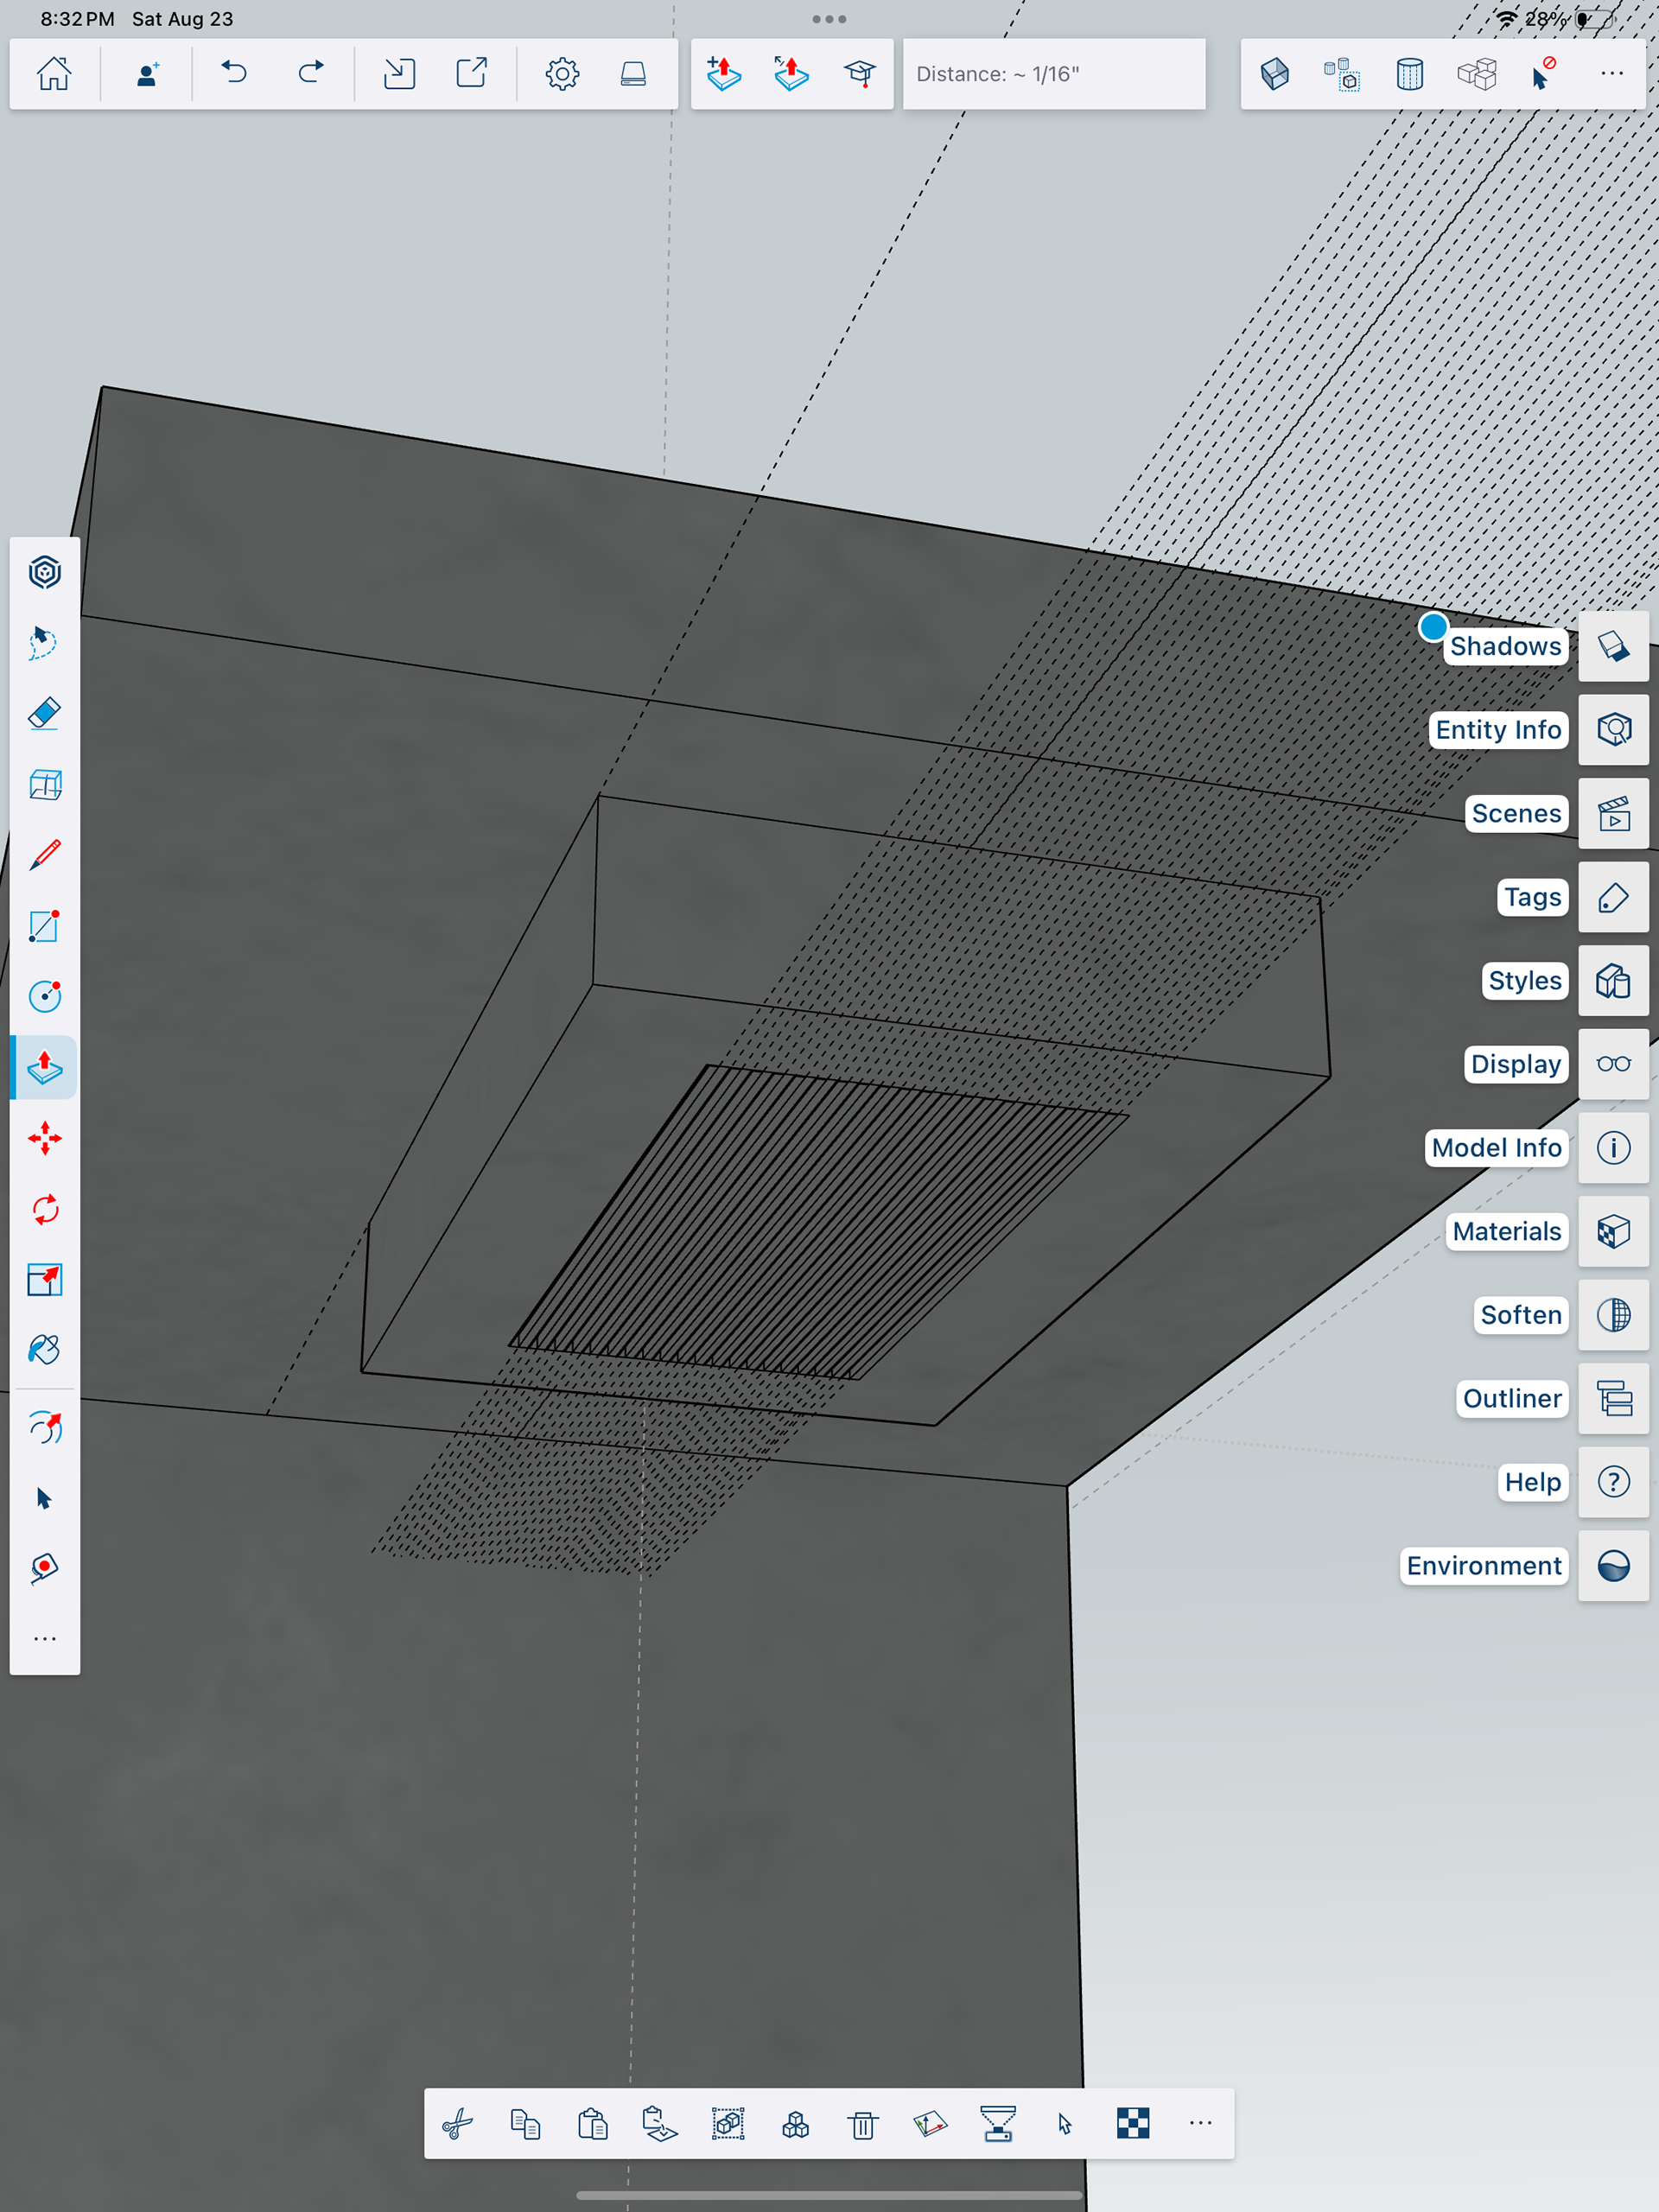The width and height of the screenshot is (1659, 2212).
Task: Tap the Undo arrow
Action: click(x=234, y=73)
